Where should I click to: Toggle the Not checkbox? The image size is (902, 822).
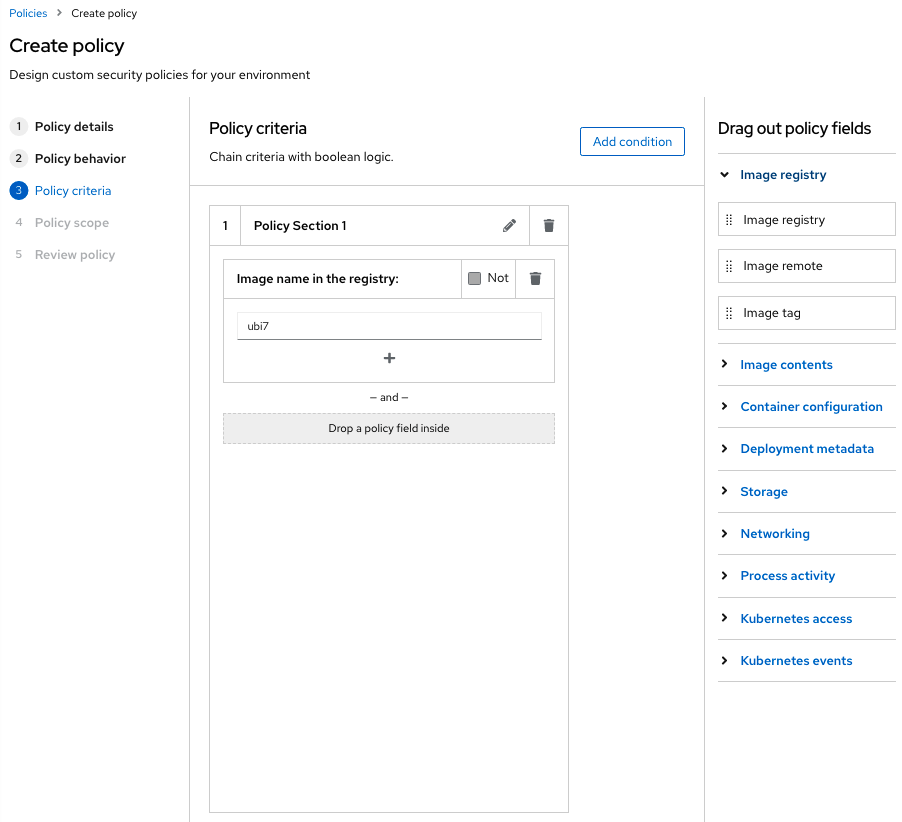point(475,278)
